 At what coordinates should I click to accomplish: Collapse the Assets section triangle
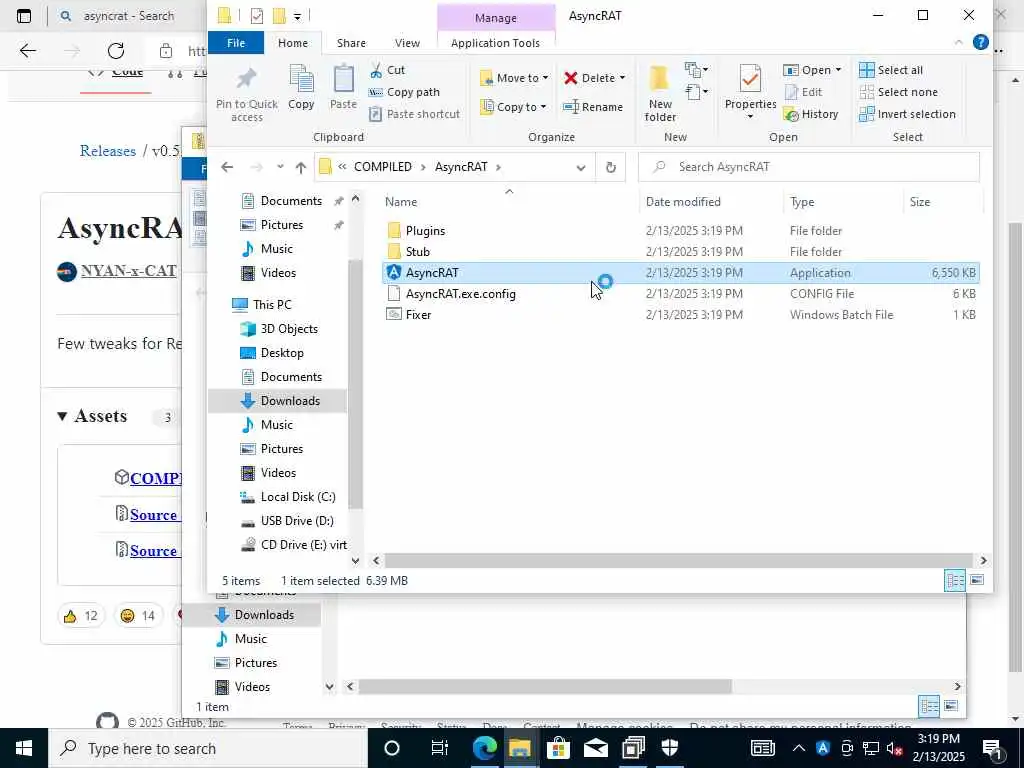pyautogui.click(x=62, y=416)
